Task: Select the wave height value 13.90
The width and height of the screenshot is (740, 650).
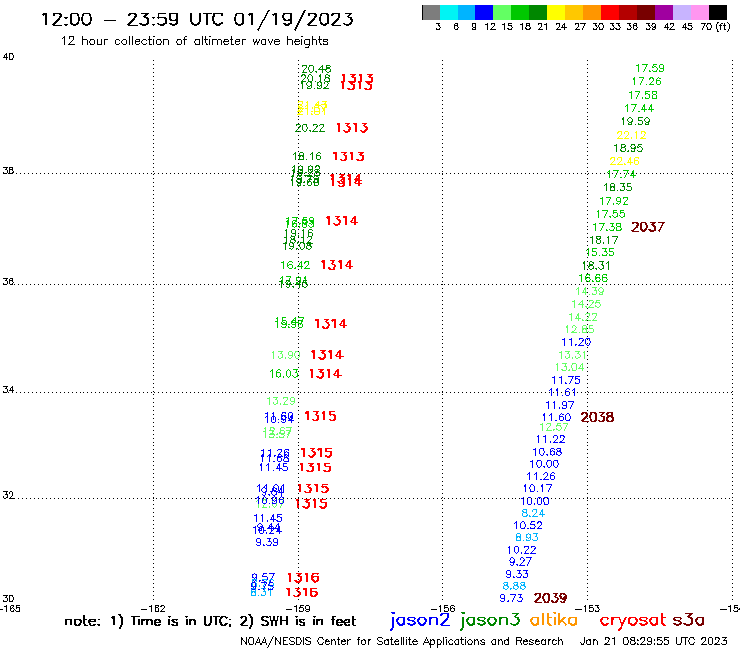Action: (286, 355)
